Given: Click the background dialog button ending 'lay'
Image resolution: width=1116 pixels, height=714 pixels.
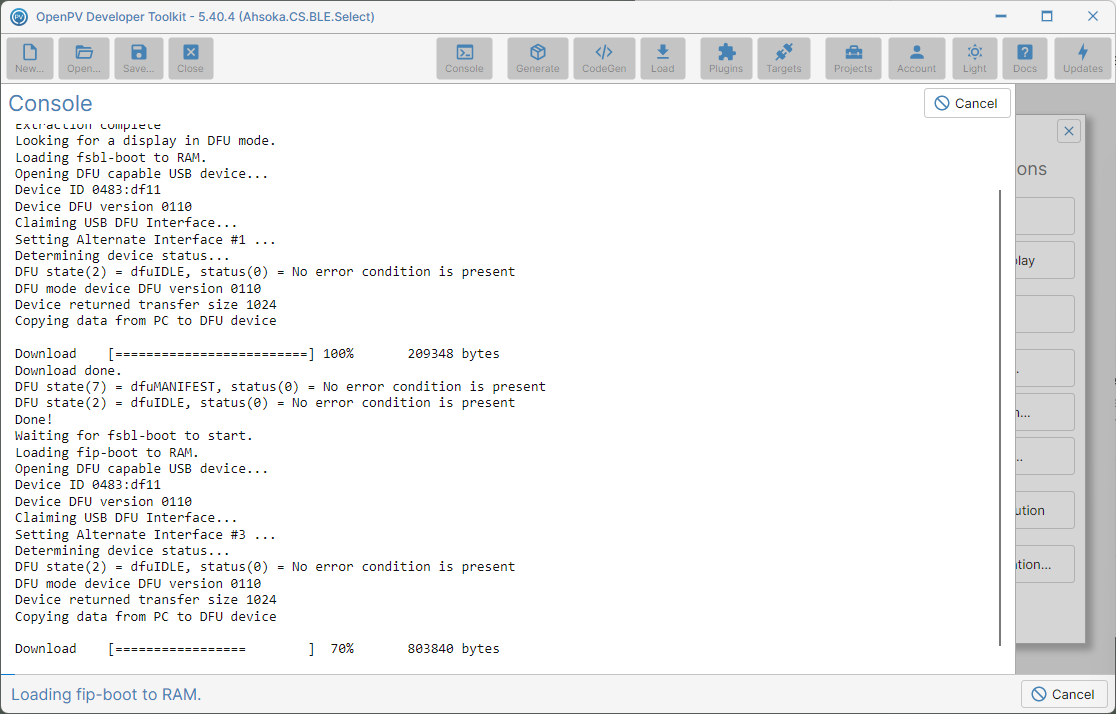Looking at the screenshot, I should click(1044, 261).
